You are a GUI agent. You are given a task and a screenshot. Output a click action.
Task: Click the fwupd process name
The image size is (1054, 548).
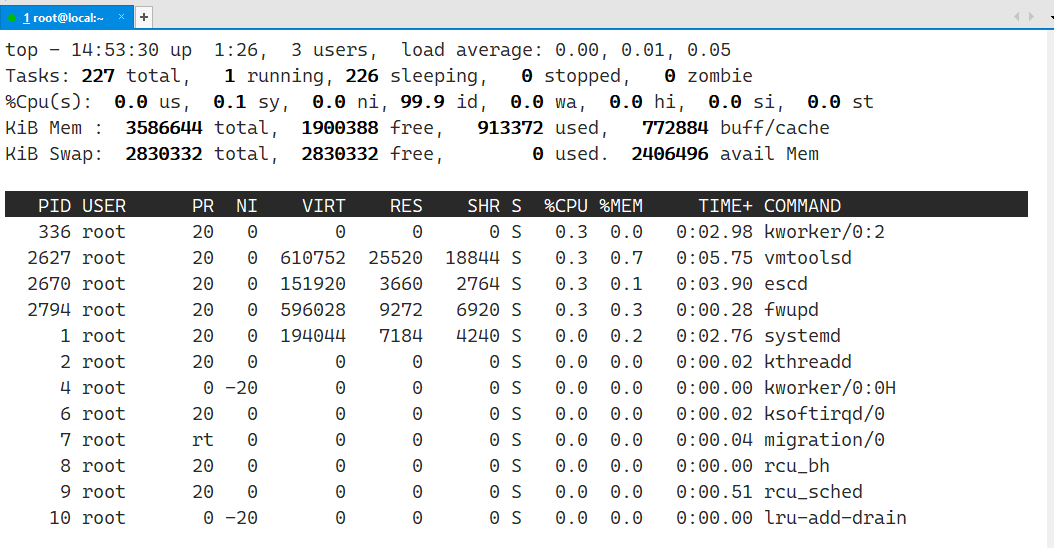pos(791,310)
